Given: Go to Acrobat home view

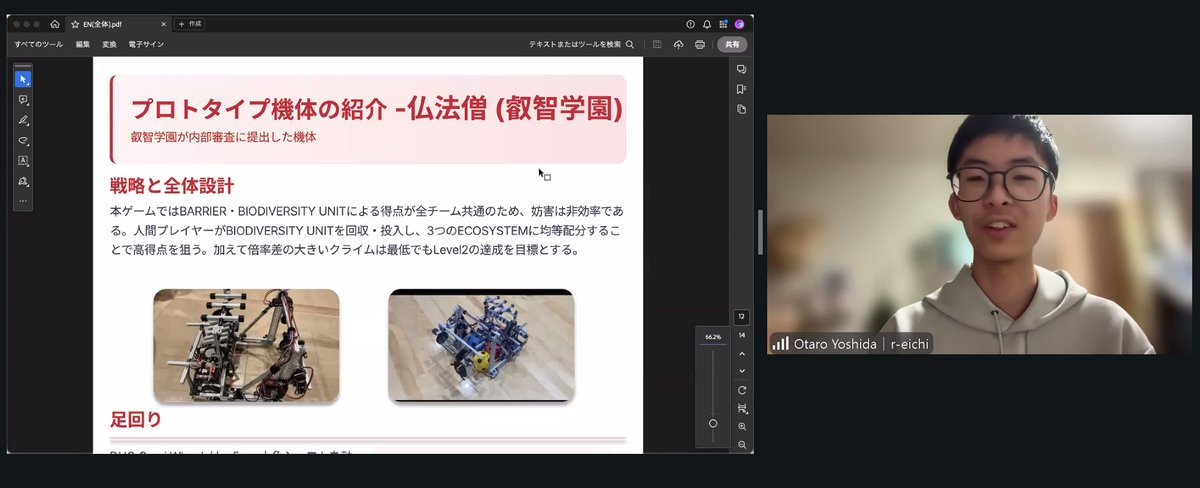Looking at the screenshot, I should click(54, 24).
